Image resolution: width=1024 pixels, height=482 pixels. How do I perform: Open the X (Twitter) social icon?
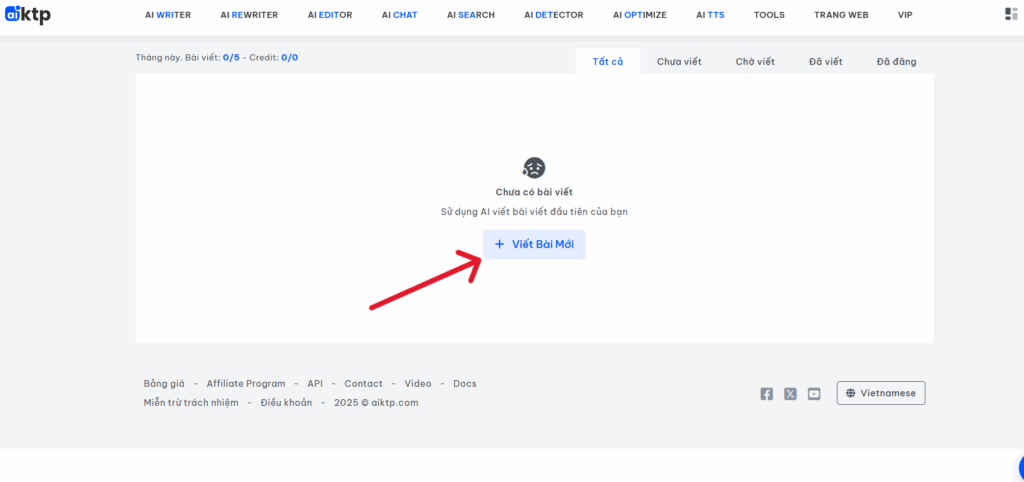tap(790, 394)
